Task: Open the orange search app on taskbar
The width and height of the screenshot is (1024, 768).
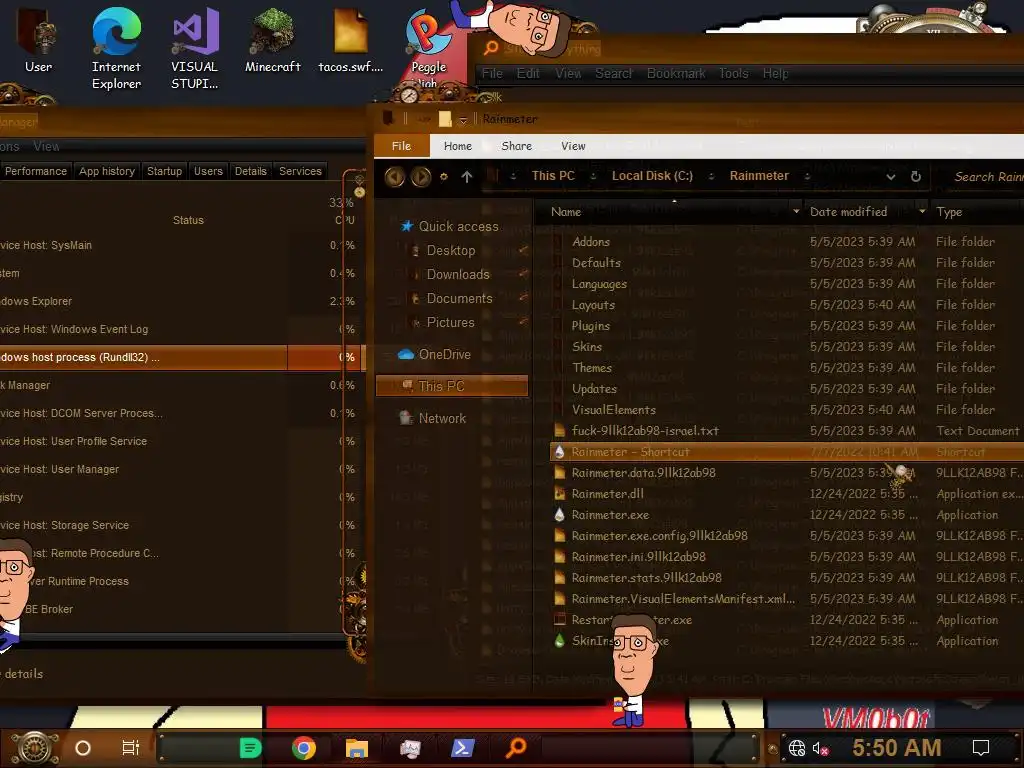Action: tap(516, 746)
